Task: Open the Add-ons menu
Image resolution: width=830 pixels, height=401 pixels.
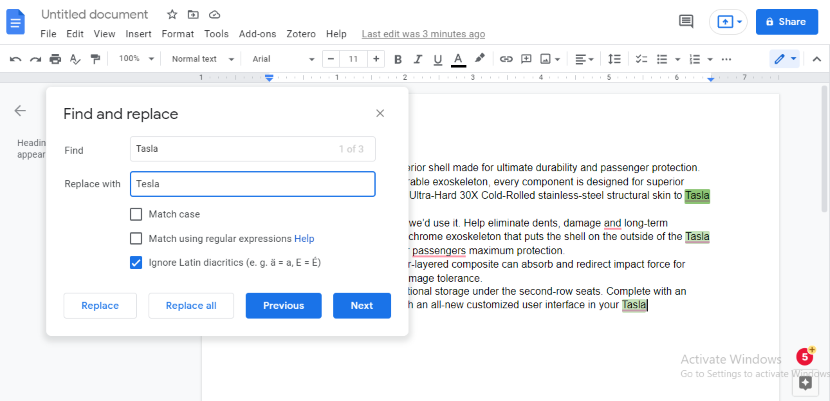Action: coord(257,34)
